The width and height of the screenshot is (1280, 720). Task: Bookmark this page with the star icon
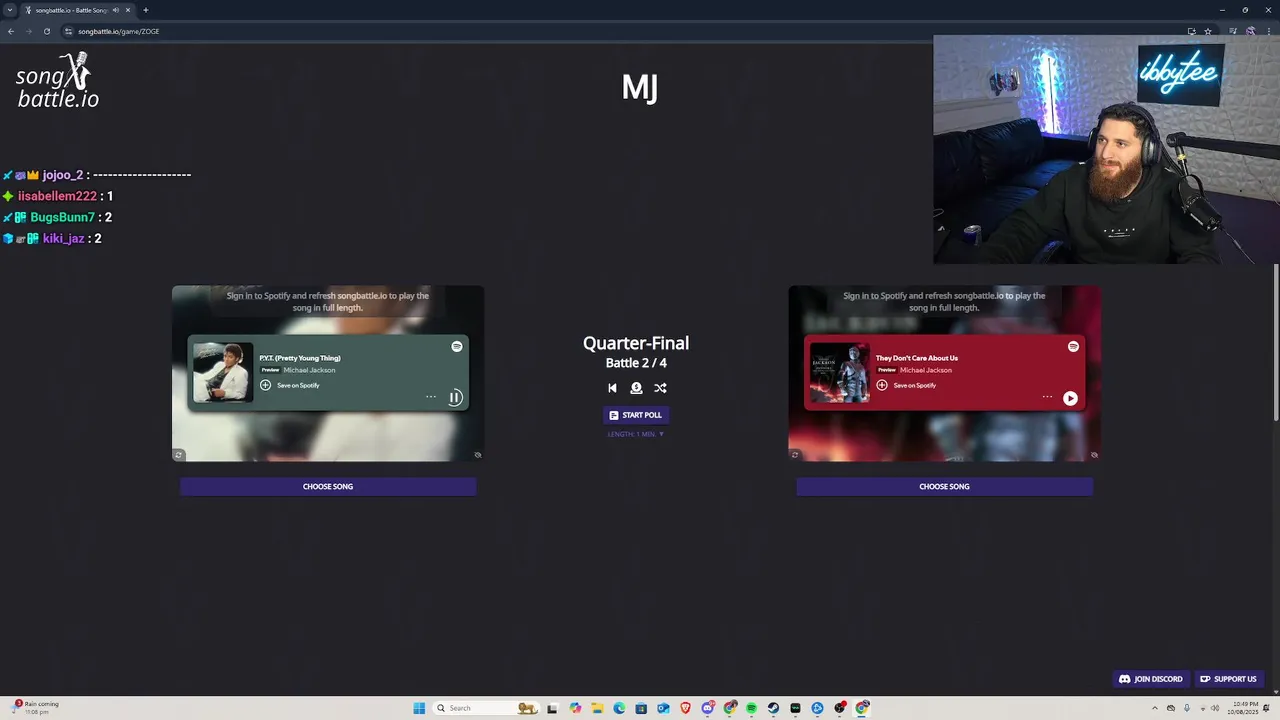click(x=1208, y=31)
